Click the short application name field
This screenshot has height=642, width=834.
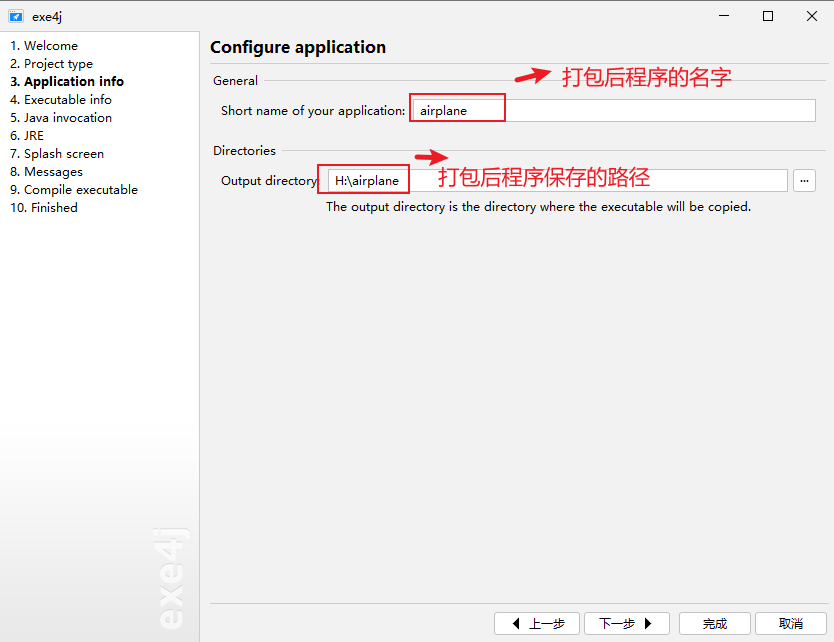click(614, 111)
